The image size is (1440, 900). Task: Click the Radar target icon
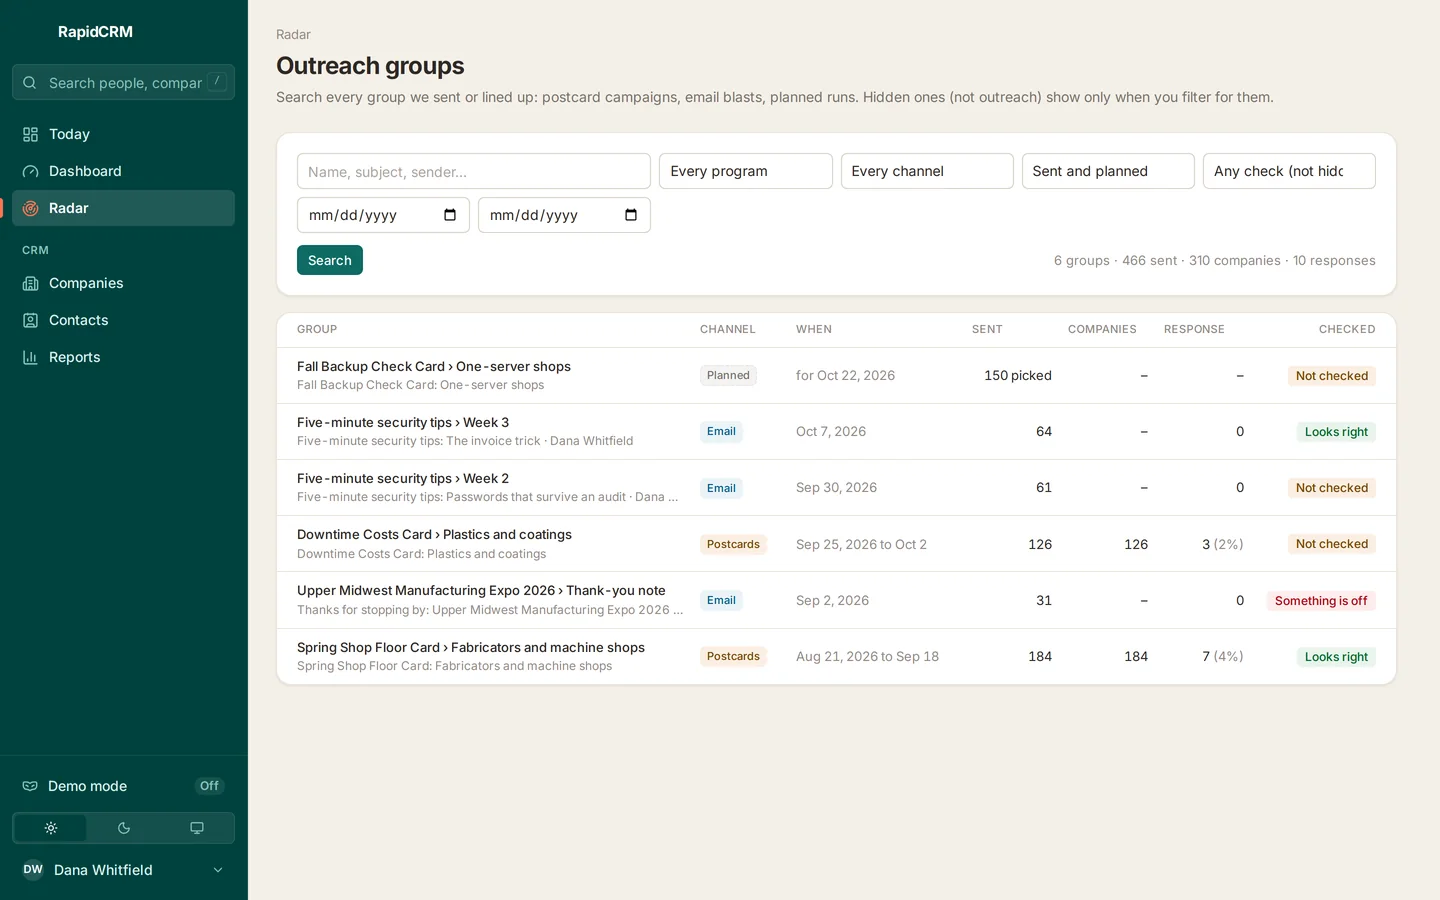(31, 208)
